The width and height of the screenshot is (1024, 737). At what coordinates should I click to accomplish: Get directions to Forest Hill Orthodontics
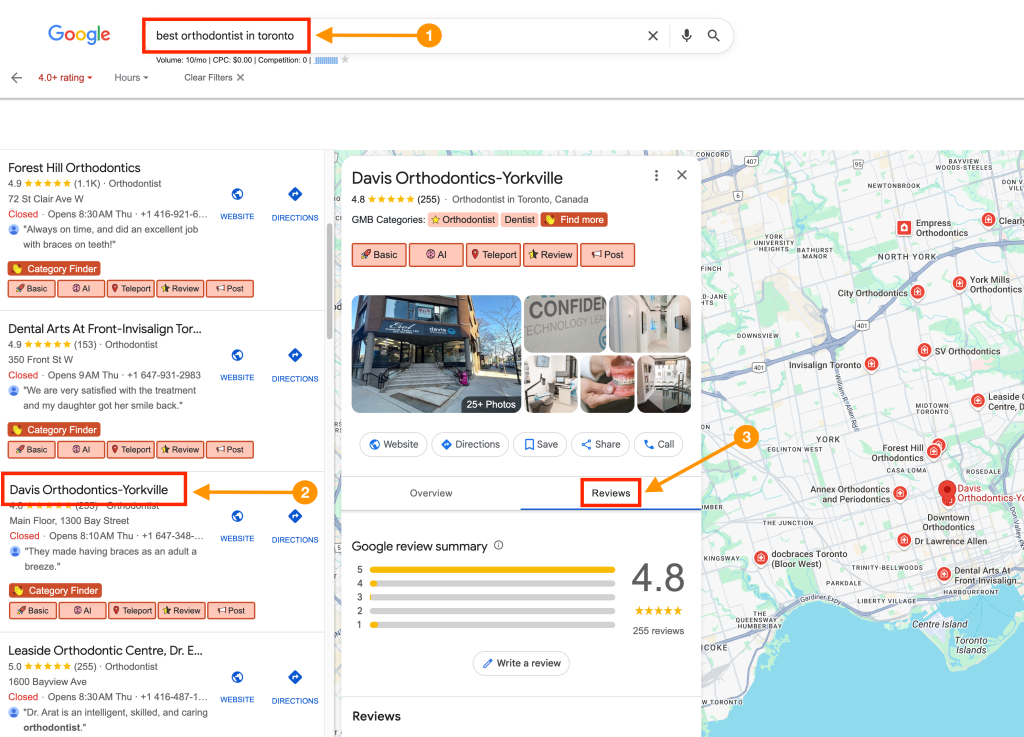point(295,194)
